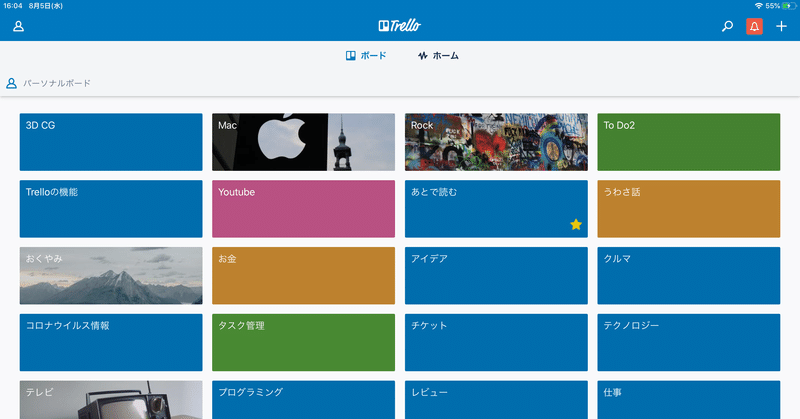Open the Mac board thumbnail
800x419 pixels.
pyautogui.click(x=304, y=142)
